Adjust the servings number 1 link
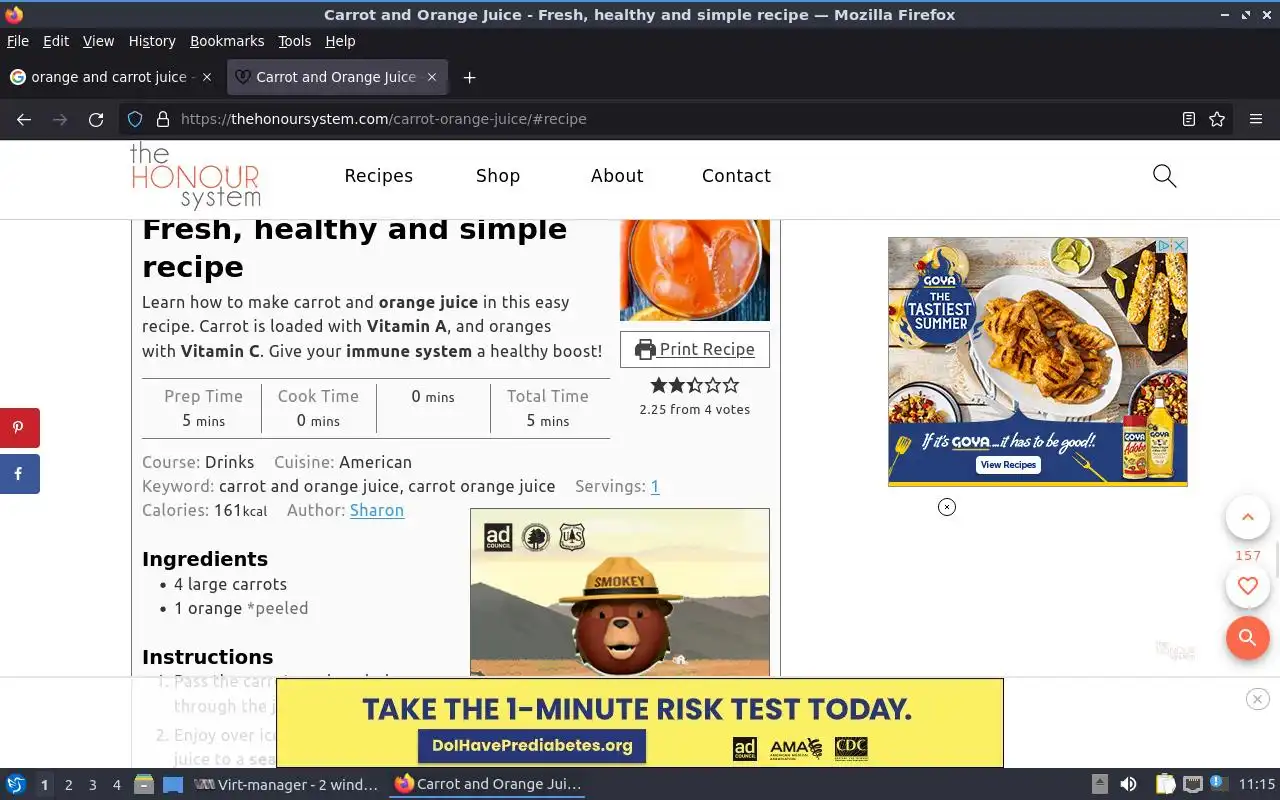Viewport: 1280px width, 800px height. click(655, 487)
